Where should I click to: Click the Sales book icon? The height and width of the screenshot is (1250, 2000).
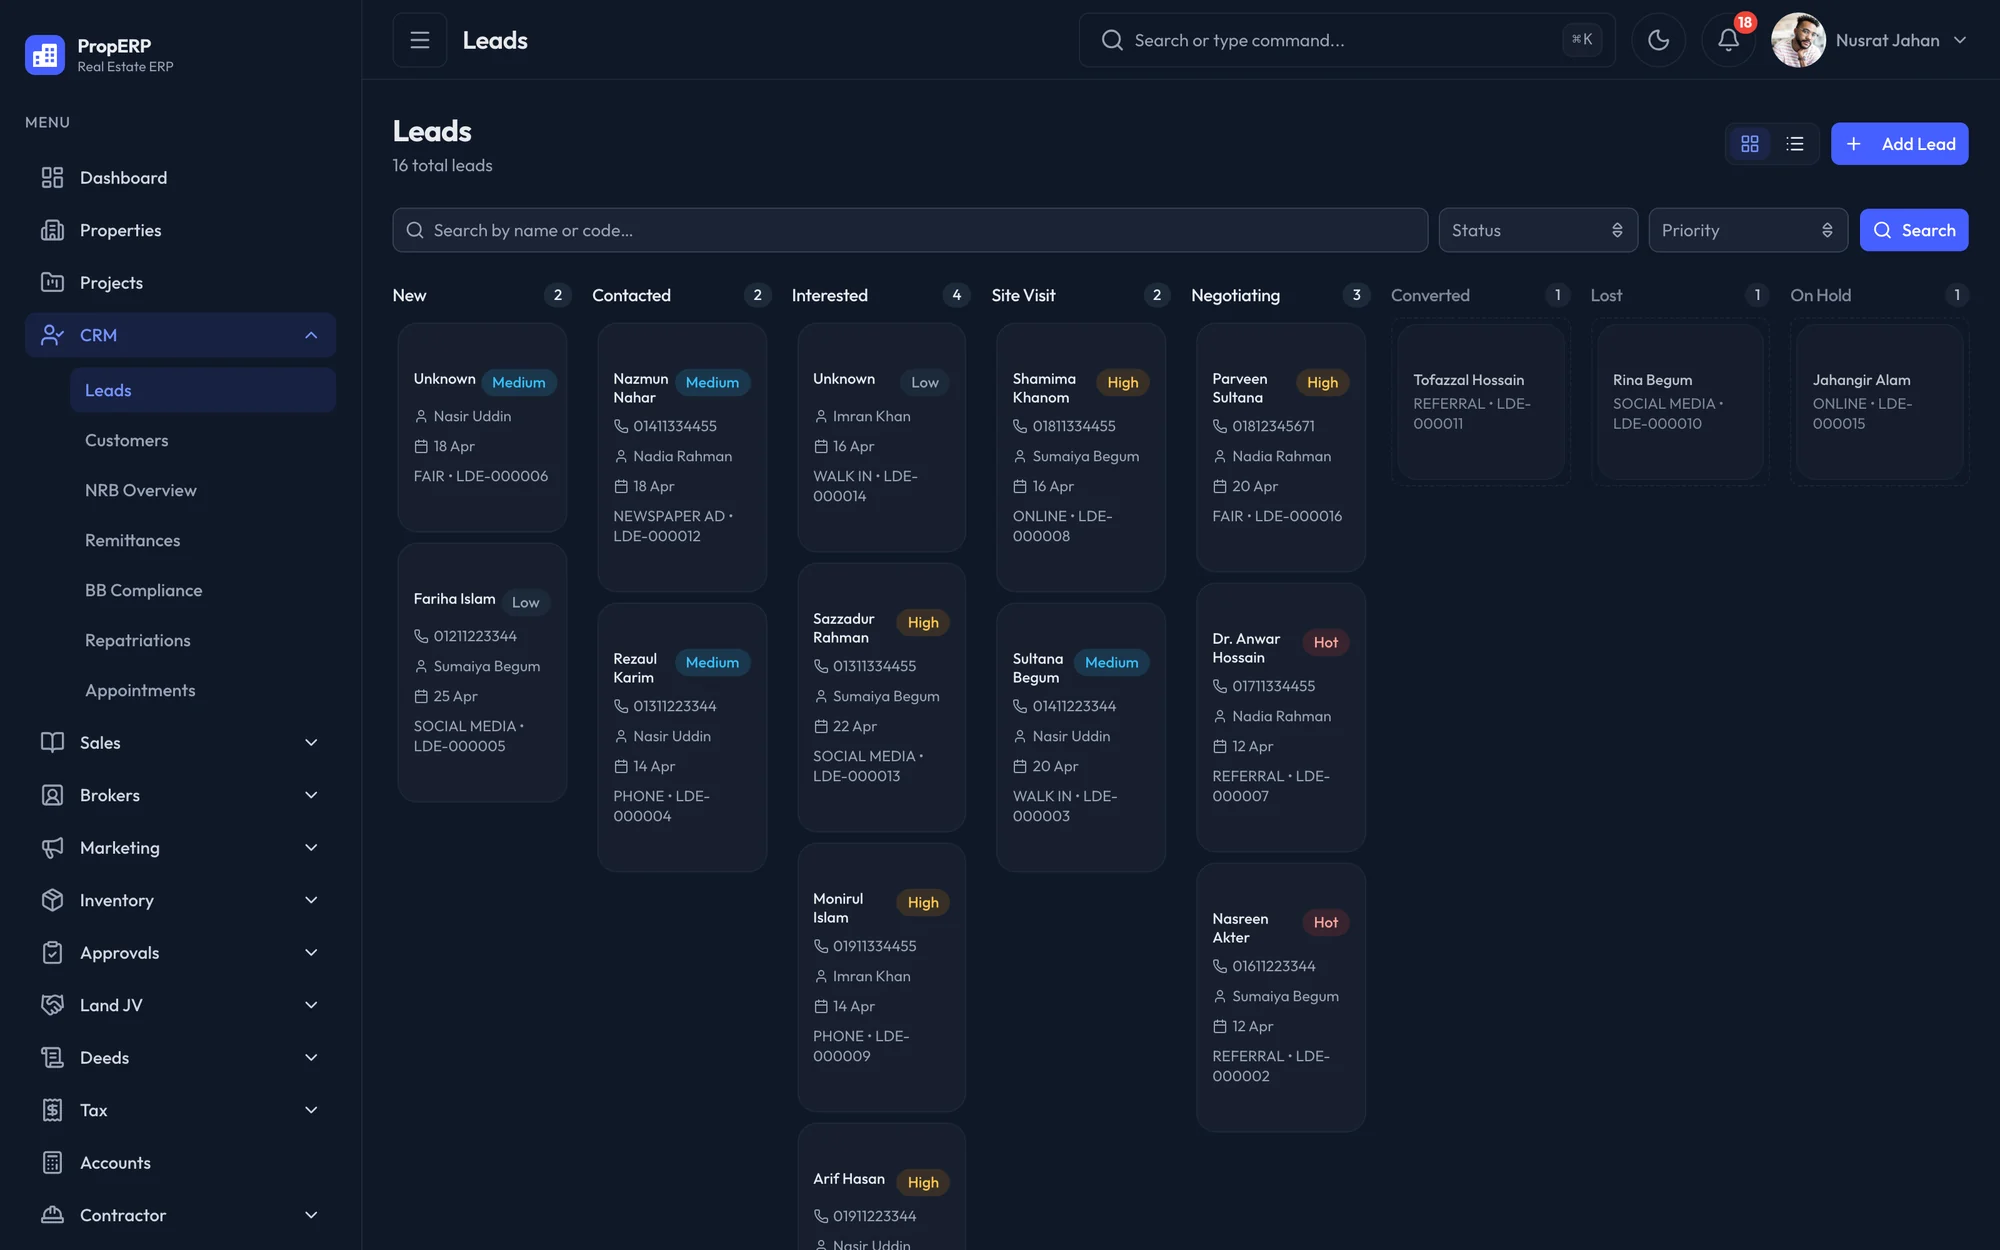(x=52, y=743)
